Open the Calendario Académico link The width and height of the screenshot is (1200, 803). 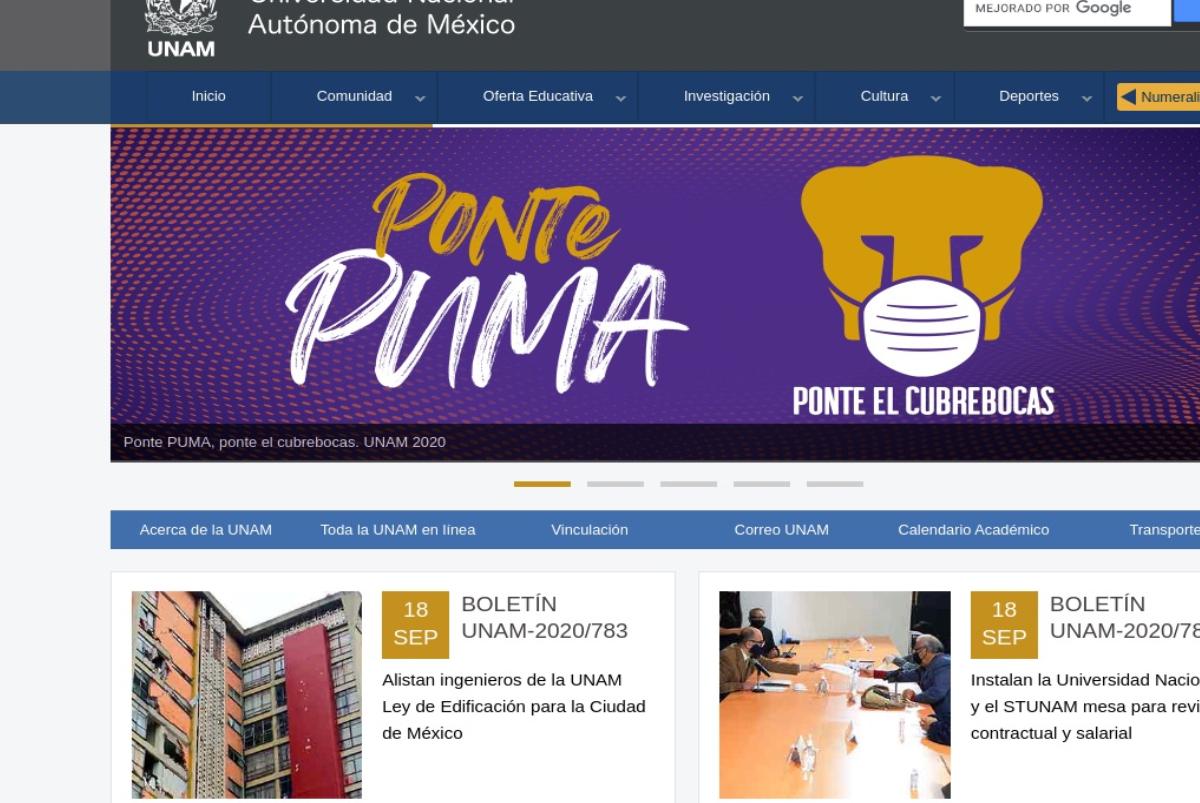974,530
